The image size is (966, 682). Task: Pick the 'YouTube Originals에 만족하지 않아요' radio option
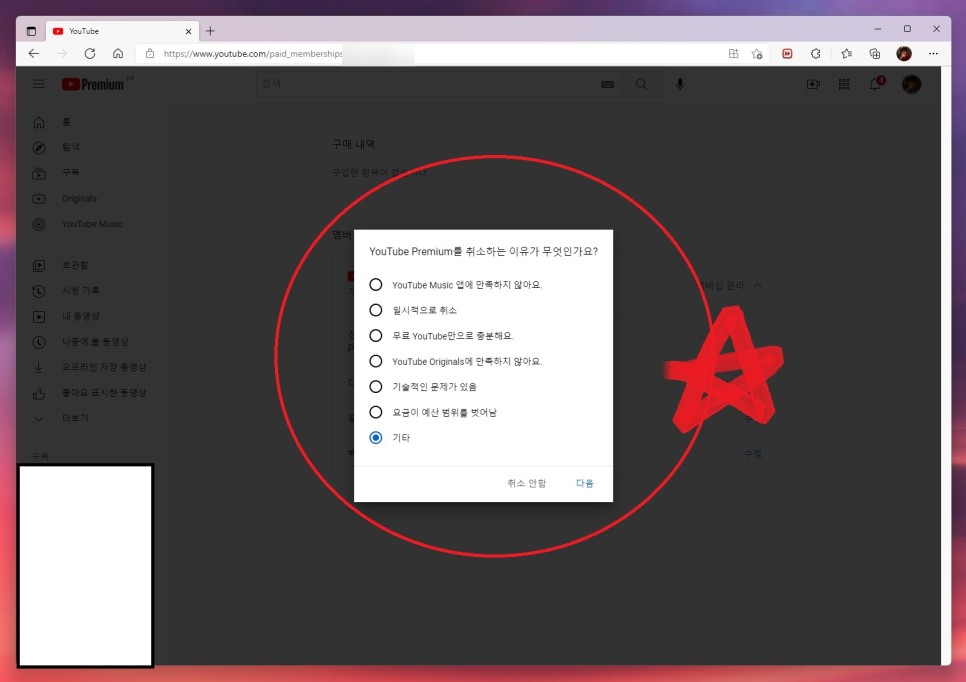(375, 361)
